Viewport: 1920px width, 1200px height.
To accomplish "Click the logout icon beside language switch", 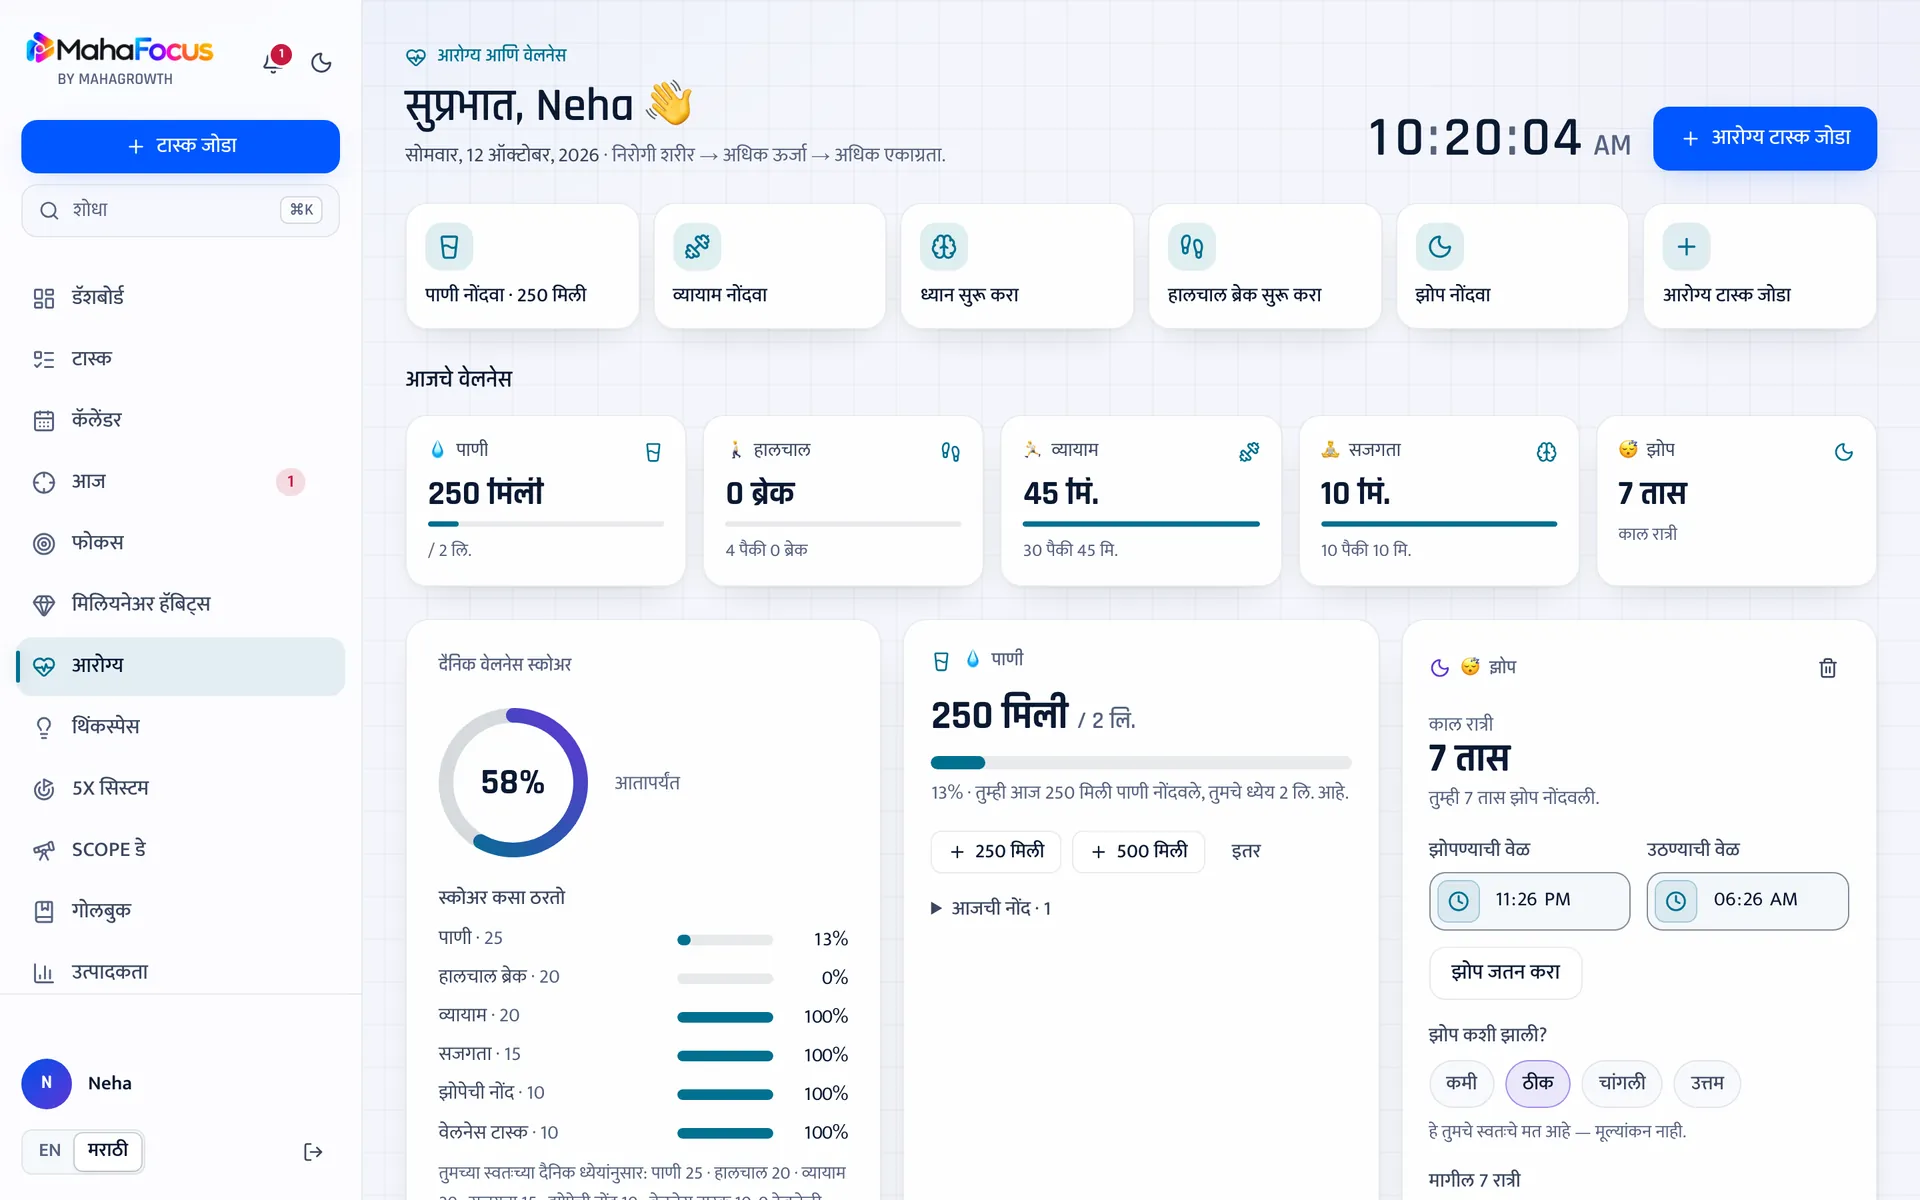I will [313, 1152].
